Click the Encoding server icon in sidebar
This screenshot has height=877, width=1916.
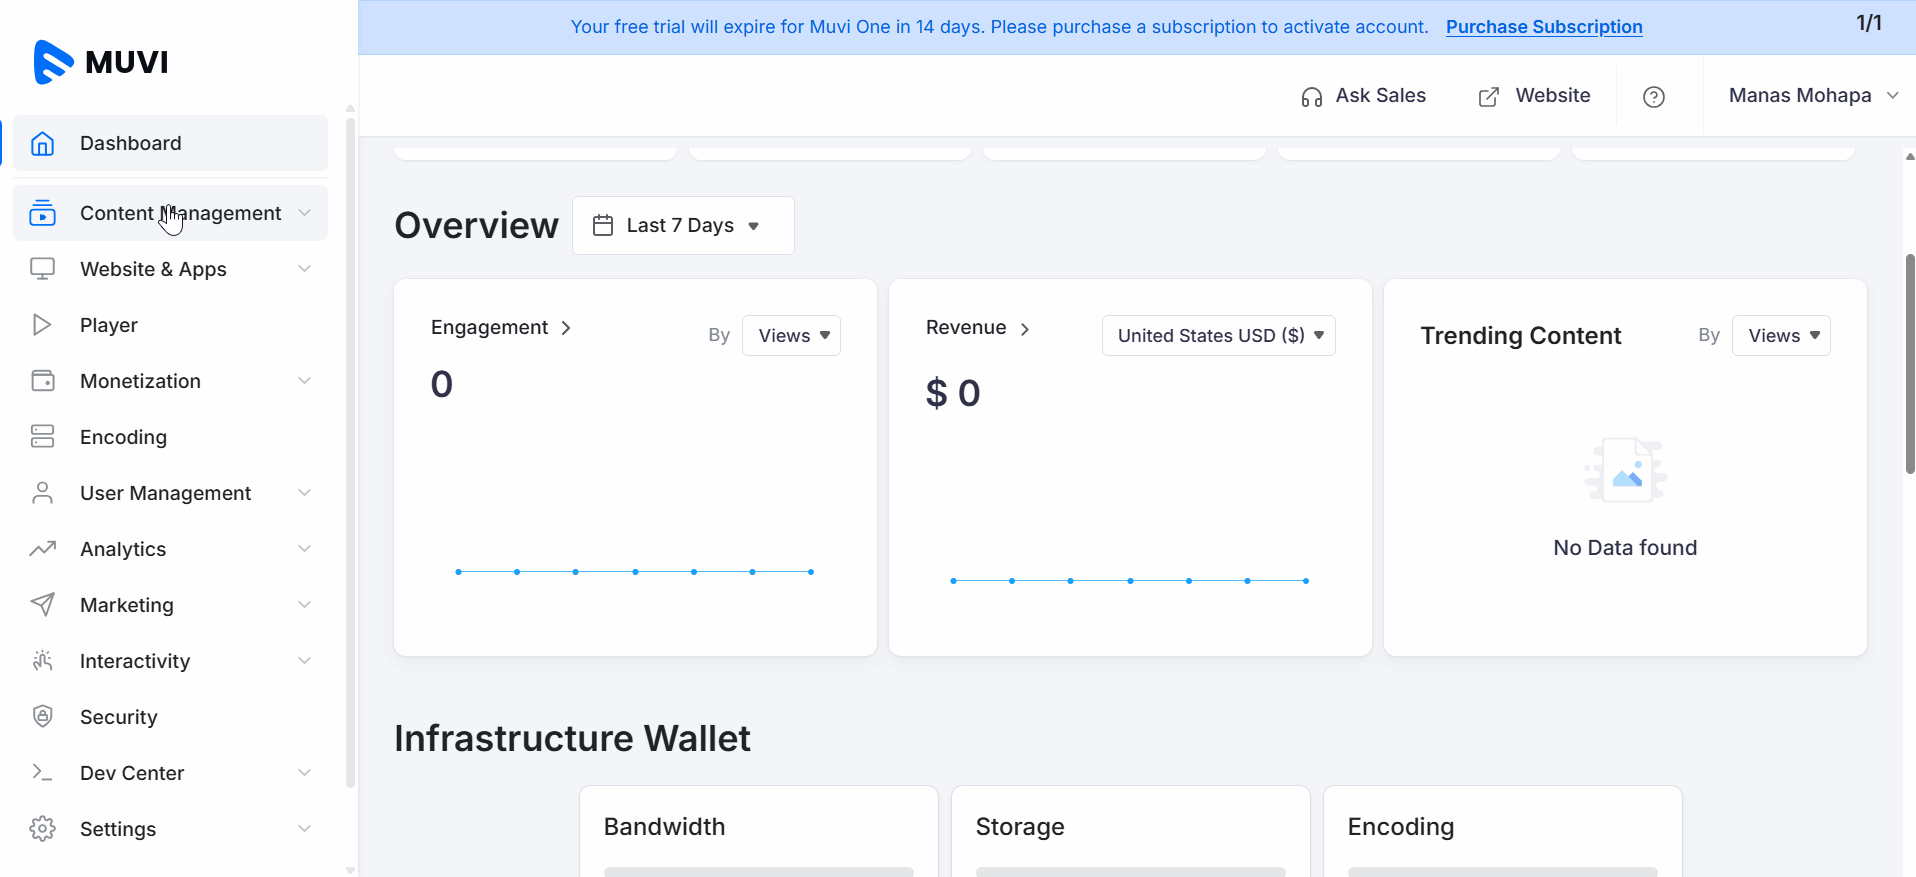(x=42, y=437)
